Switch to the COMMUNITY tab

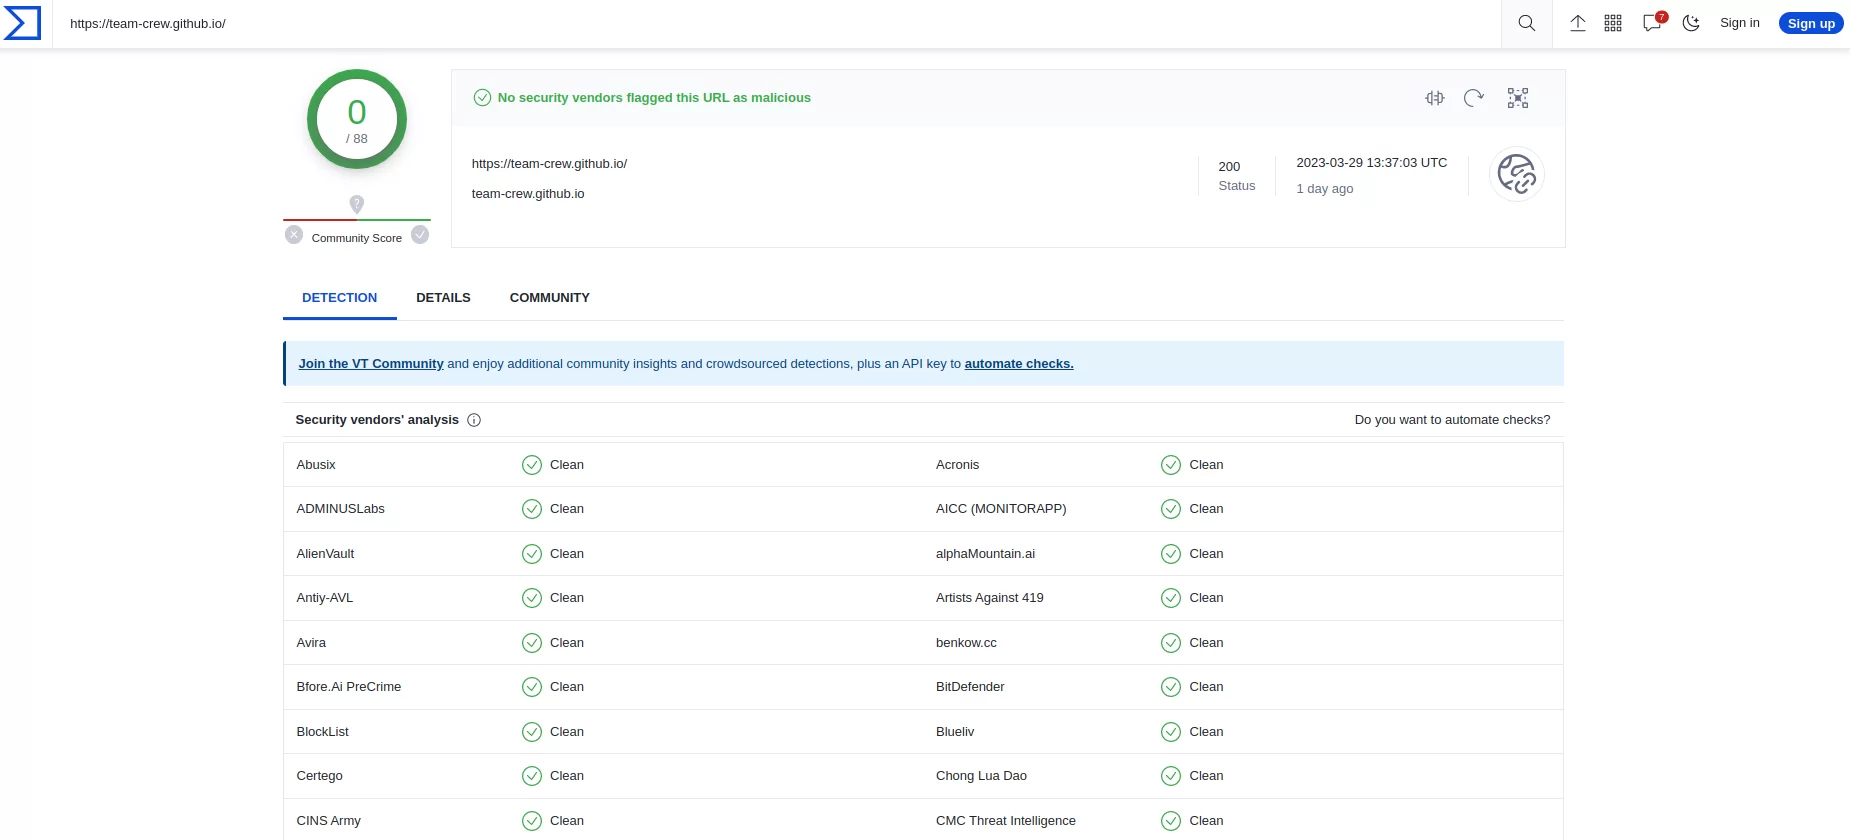pos(550,298)
